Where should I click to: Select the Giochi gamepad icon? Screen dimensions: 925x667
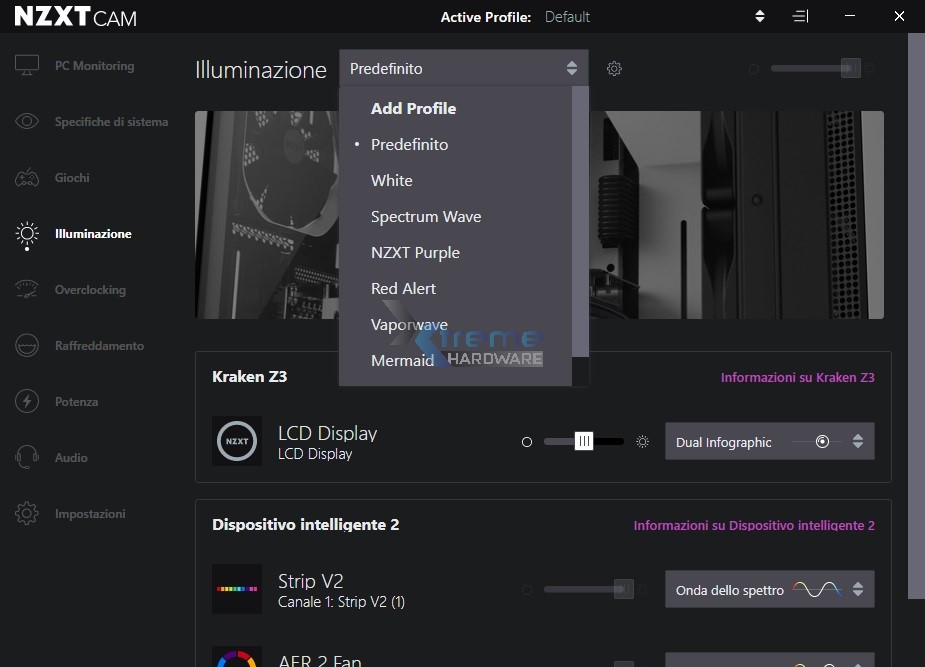[x=27, y=178]
